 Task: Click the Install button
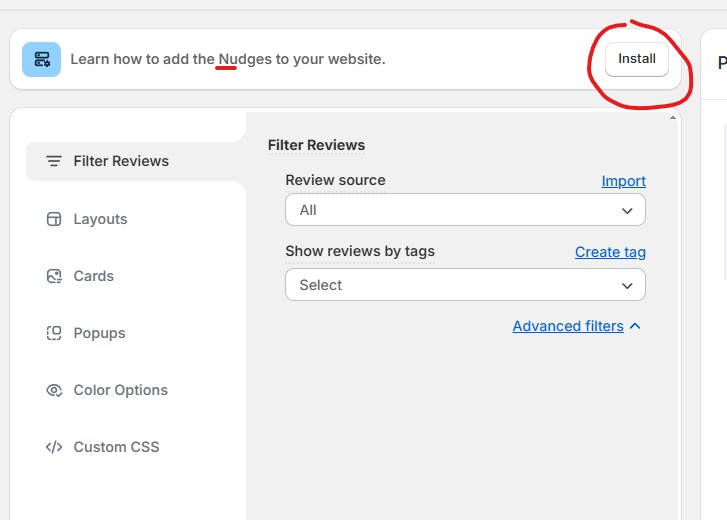point(637,59)
